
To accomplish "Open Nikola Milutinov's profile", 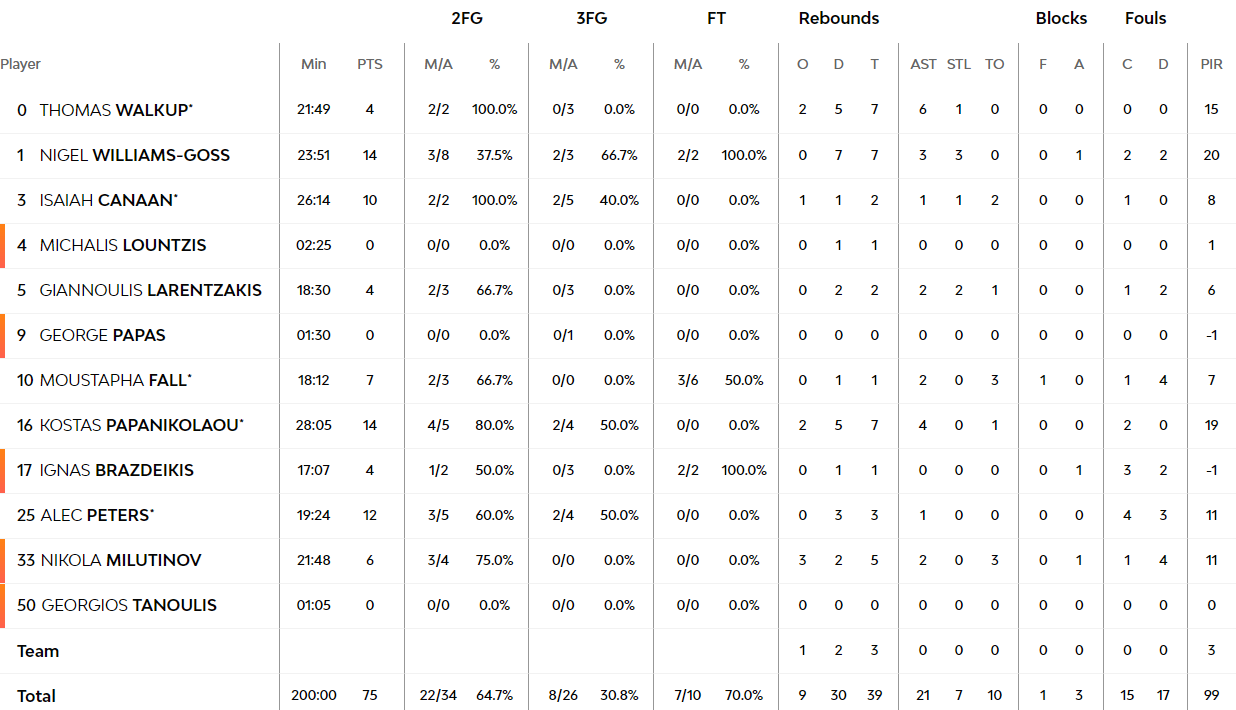I will click(121, 560).
